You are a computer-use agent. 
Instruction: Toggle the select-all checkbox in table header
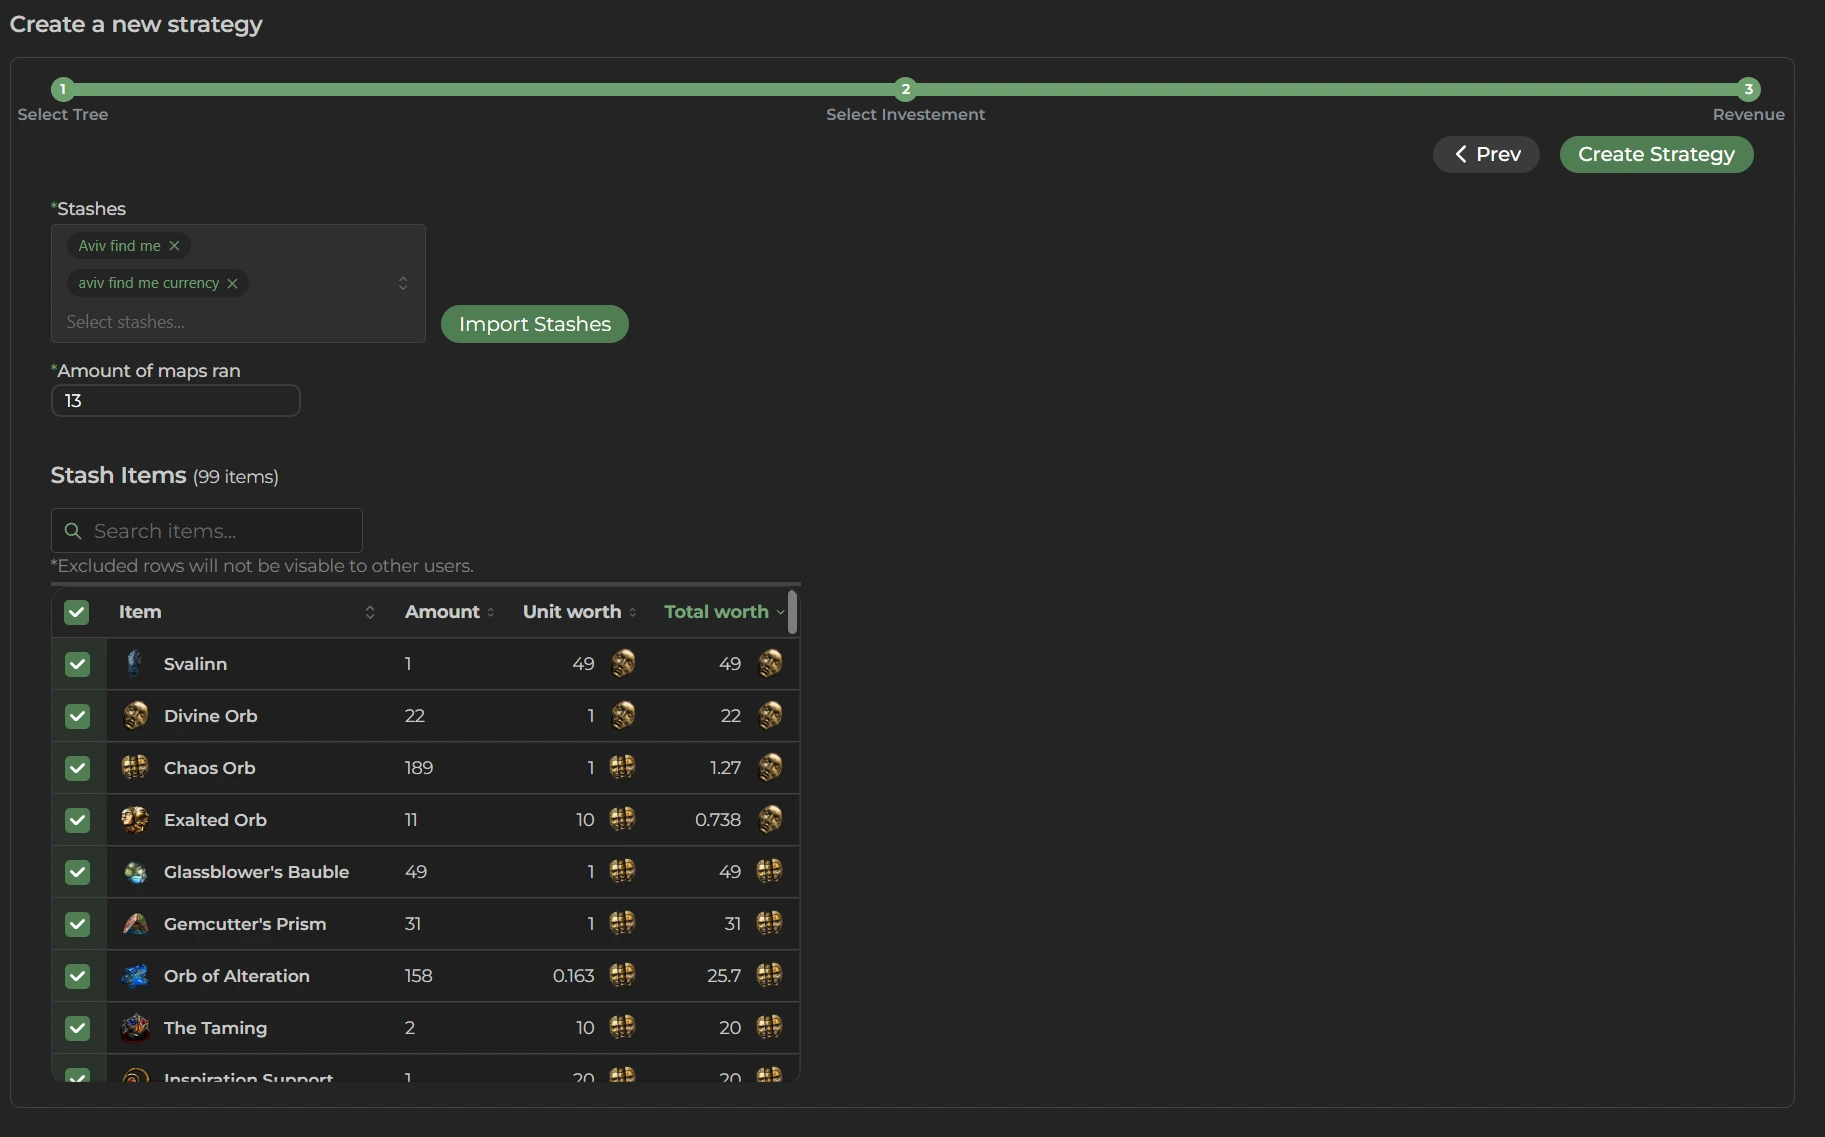tap(77, 612)
